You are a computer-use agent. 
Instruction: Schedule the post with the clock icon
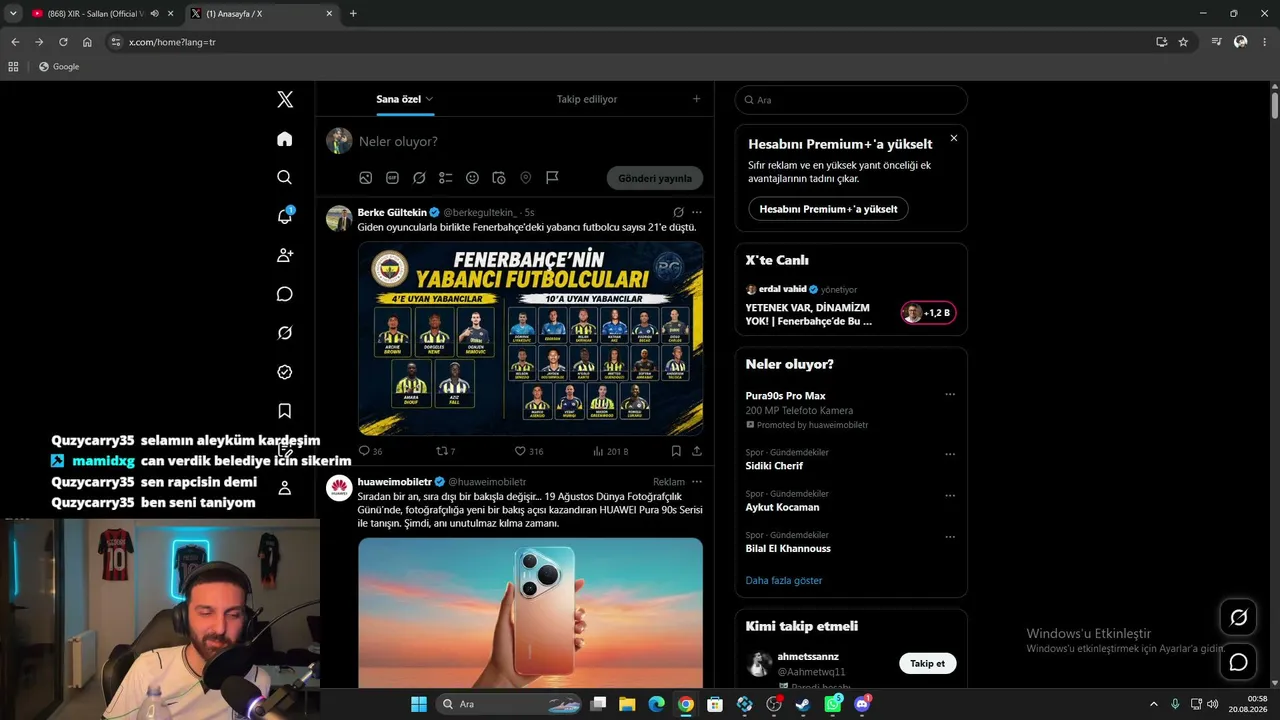499,178
